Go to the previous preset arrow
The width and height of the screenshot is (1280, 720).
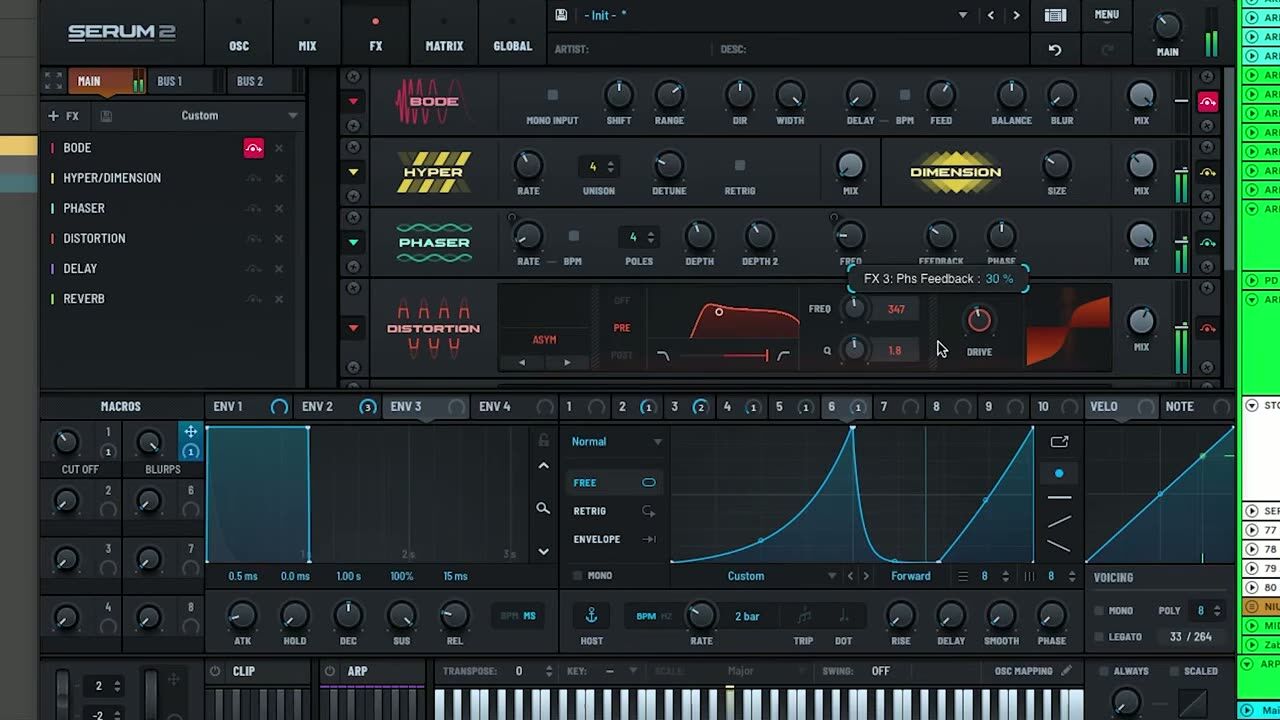click(991, 15)
